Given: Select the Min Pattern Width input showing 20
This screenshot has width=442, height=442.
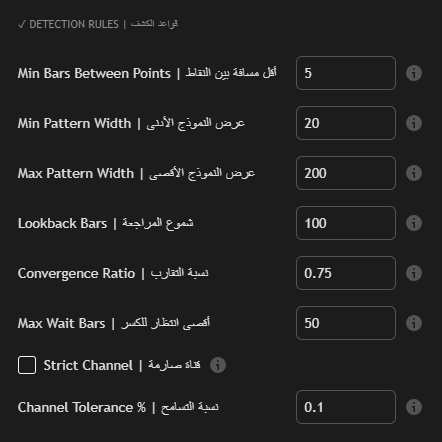Looking at the screenshot, I should pos(346,123).
